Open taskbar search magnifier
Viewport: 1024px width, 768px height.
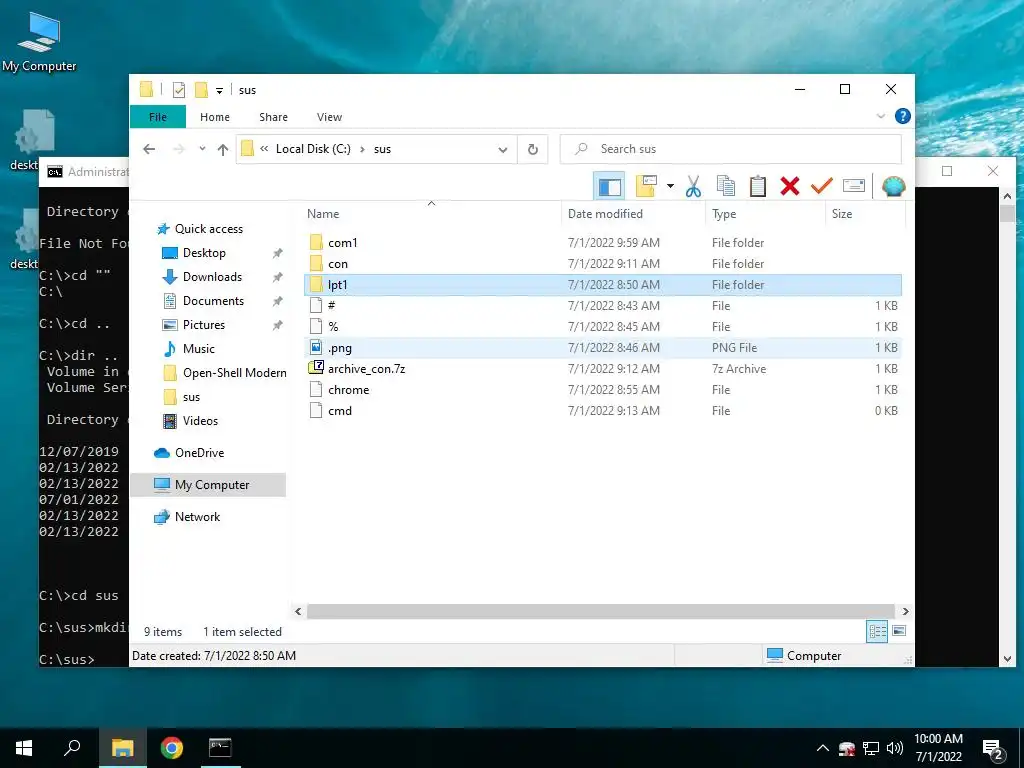(x=72, y=748)
